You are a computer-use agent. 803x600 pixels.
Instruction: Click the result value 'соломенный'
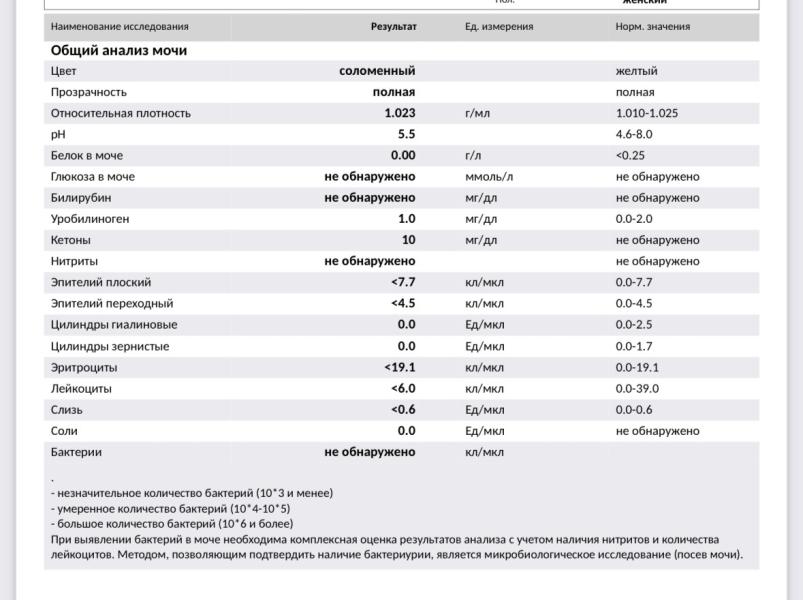[x=377, y=71]
